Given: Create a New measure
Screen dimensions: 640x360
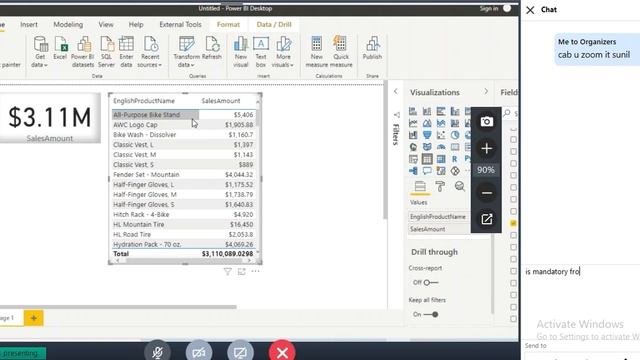Looking at the screenshot, I should [x=317, y=51].
